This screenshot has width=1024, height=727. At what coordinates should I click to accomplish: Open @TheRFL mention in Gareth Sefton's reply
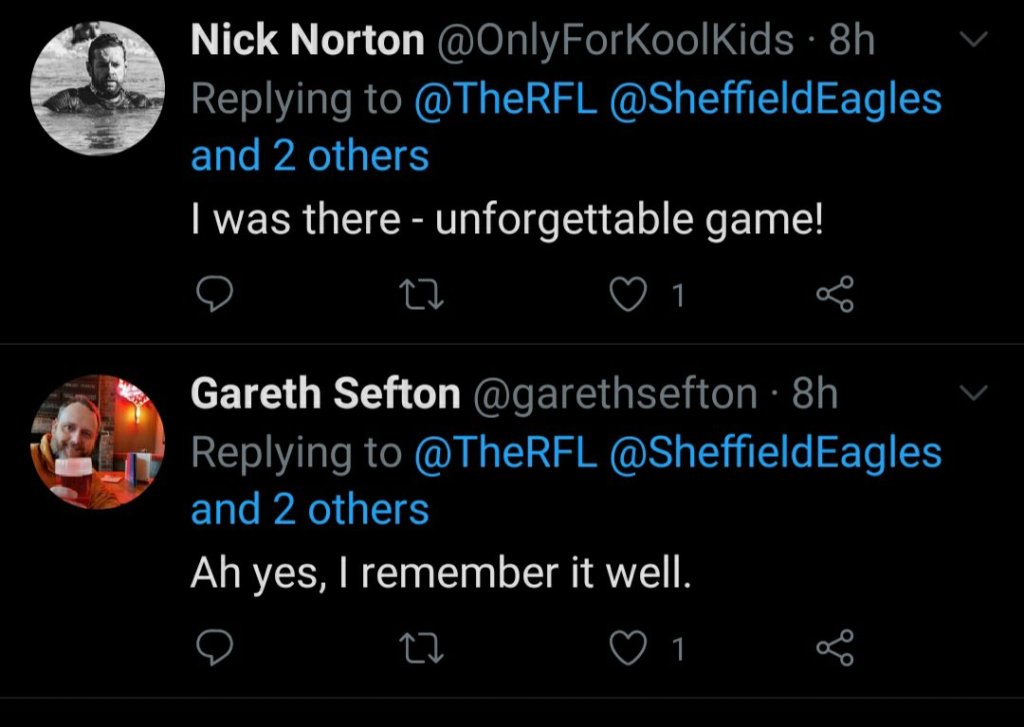coord(505,452)
